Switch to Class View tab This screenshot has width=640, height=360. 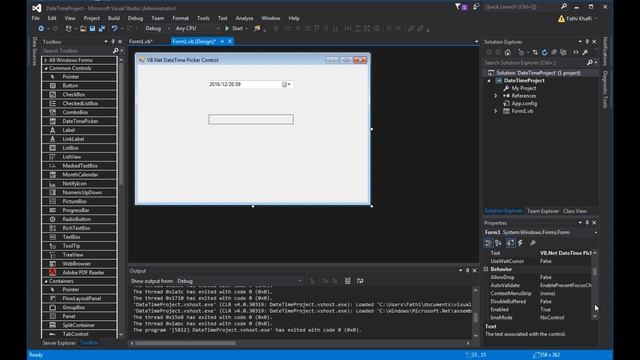pos(575,211)
